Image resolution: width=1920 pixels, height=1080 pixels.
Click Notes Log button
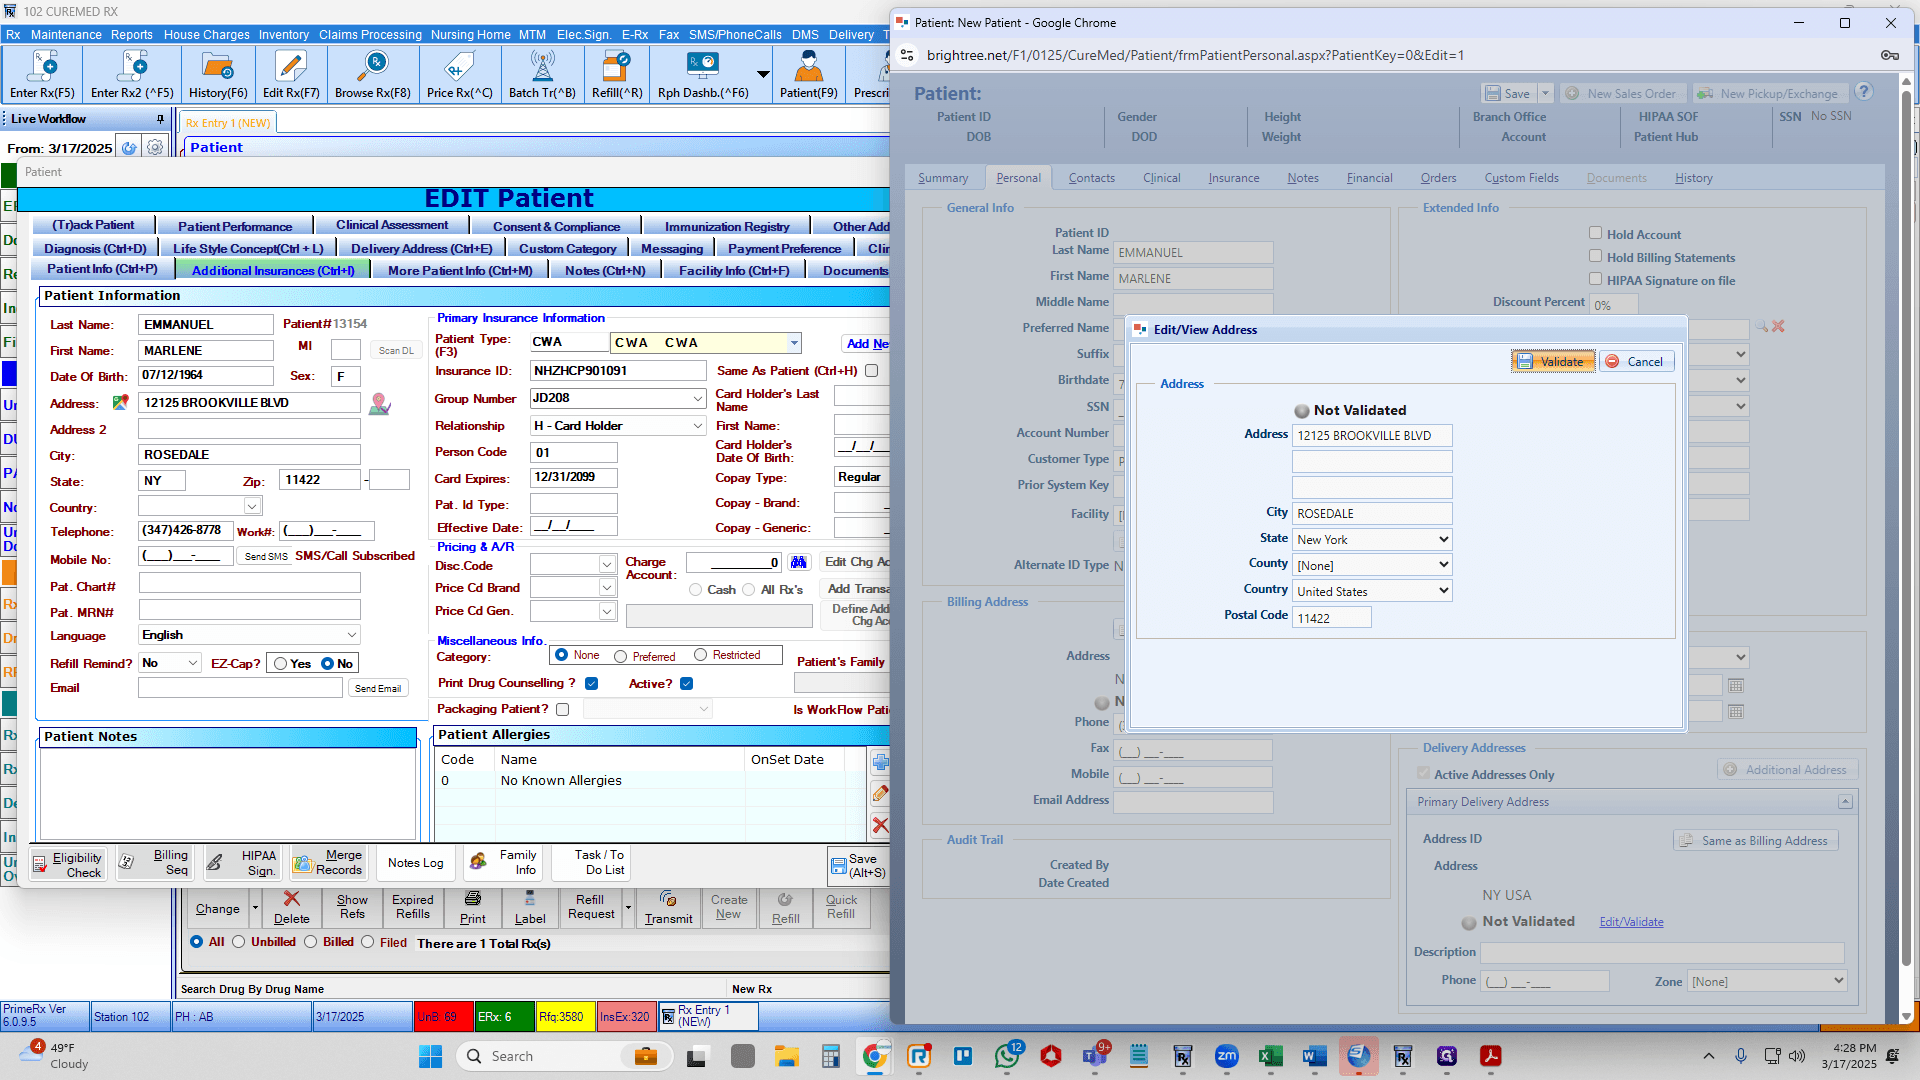(416, 863)
